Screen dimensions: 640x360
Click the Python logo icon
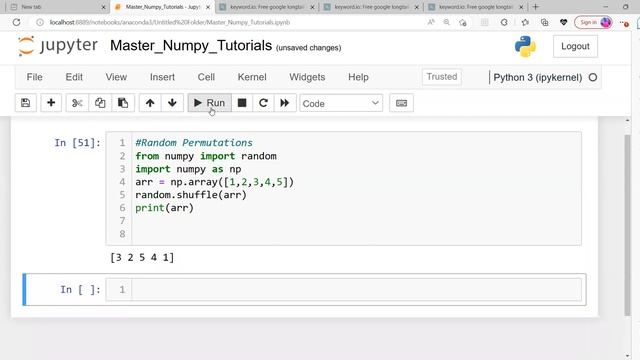[525, 46]
